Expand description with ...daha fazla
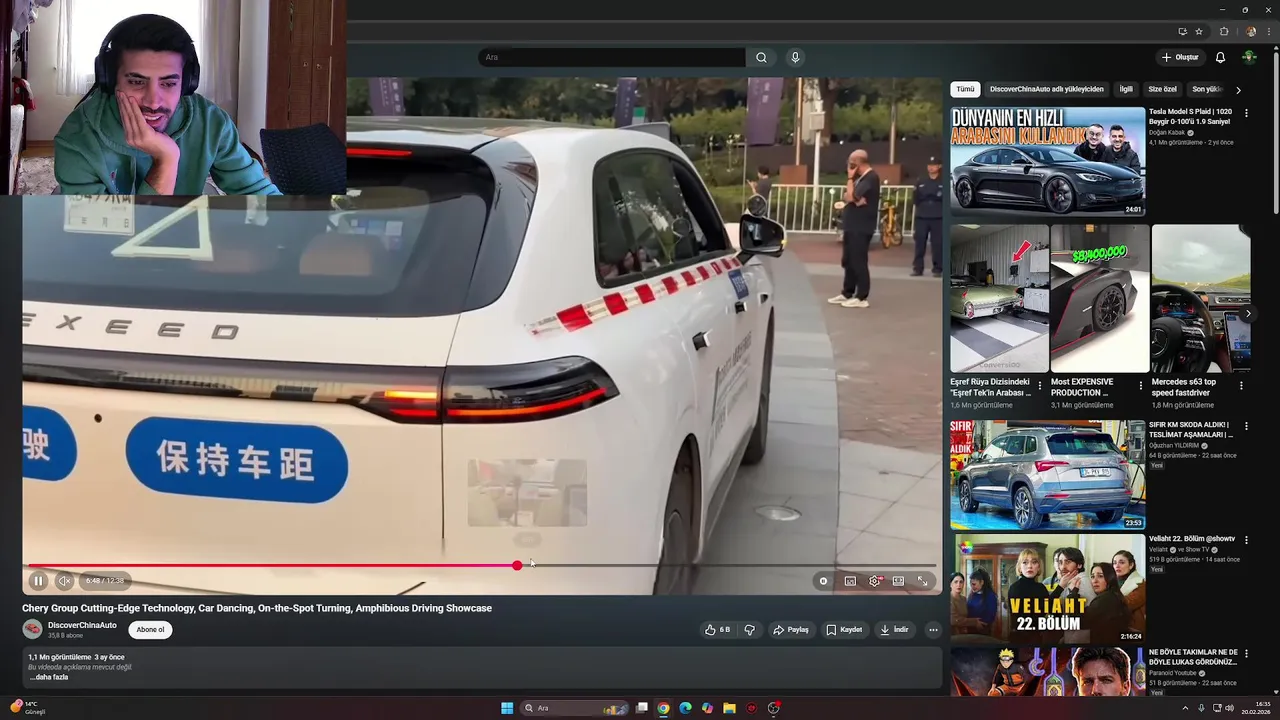The height and width of the screenshot is (720, 1280). pos(49,677)
